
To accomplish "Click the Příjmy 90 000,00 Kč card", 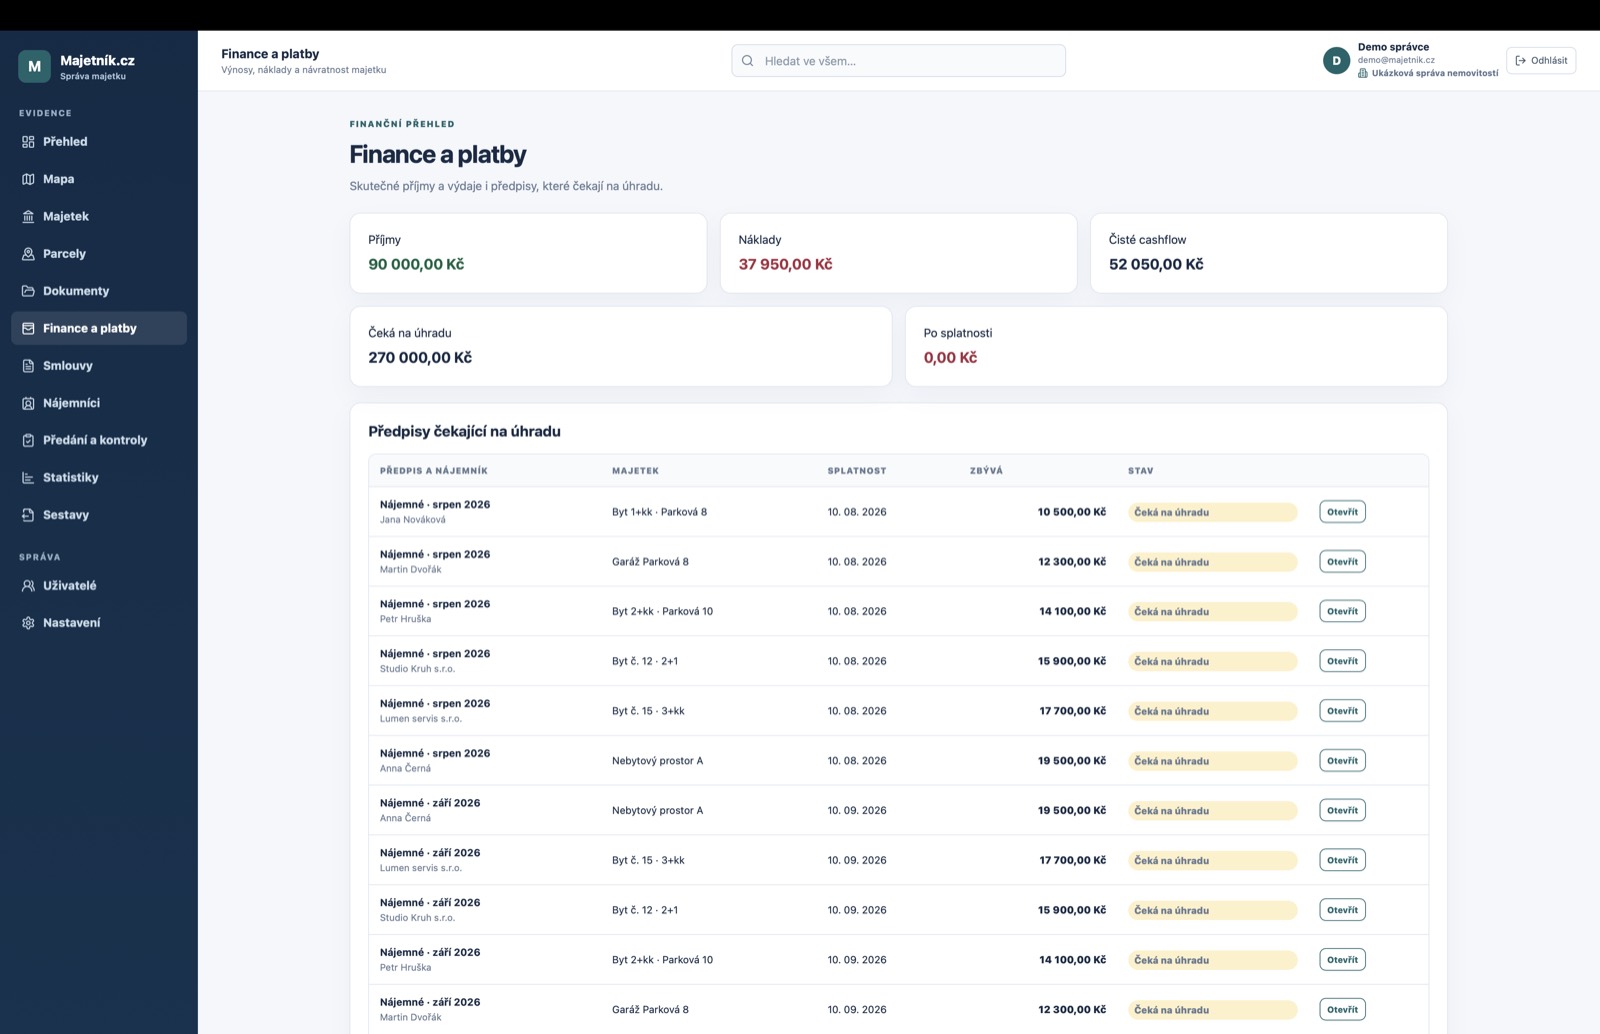I will point(528,253).
